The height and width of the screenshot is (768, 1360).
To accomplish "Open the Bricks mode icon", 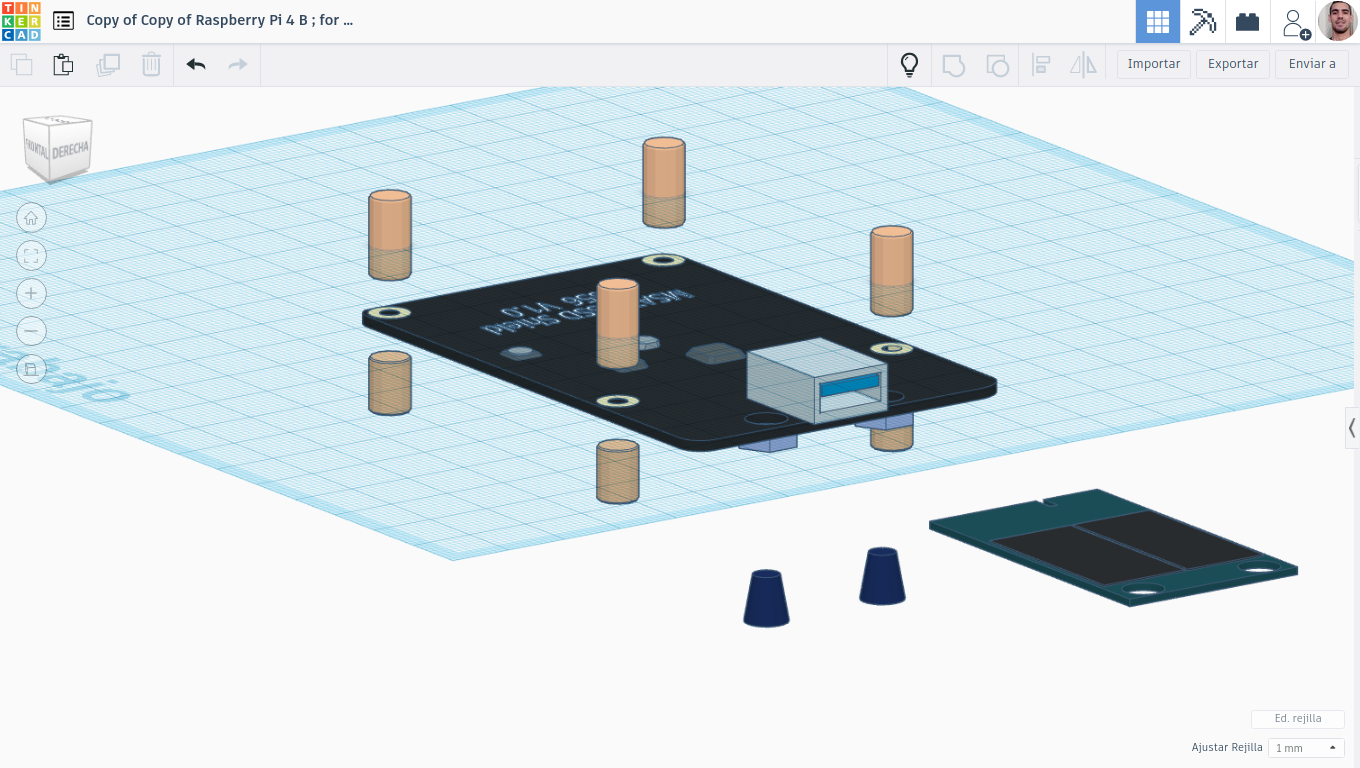I will pos(1247,21).
